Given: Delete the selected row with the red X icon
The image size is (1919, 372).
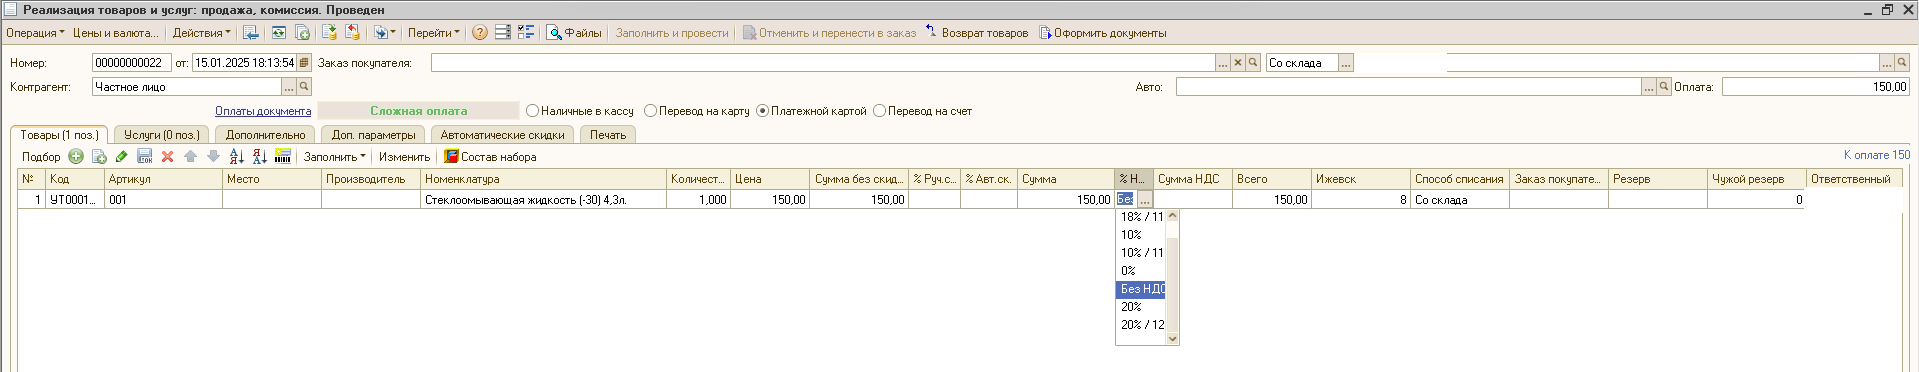Looking at the screenshot, I should (x=167, y=156).
